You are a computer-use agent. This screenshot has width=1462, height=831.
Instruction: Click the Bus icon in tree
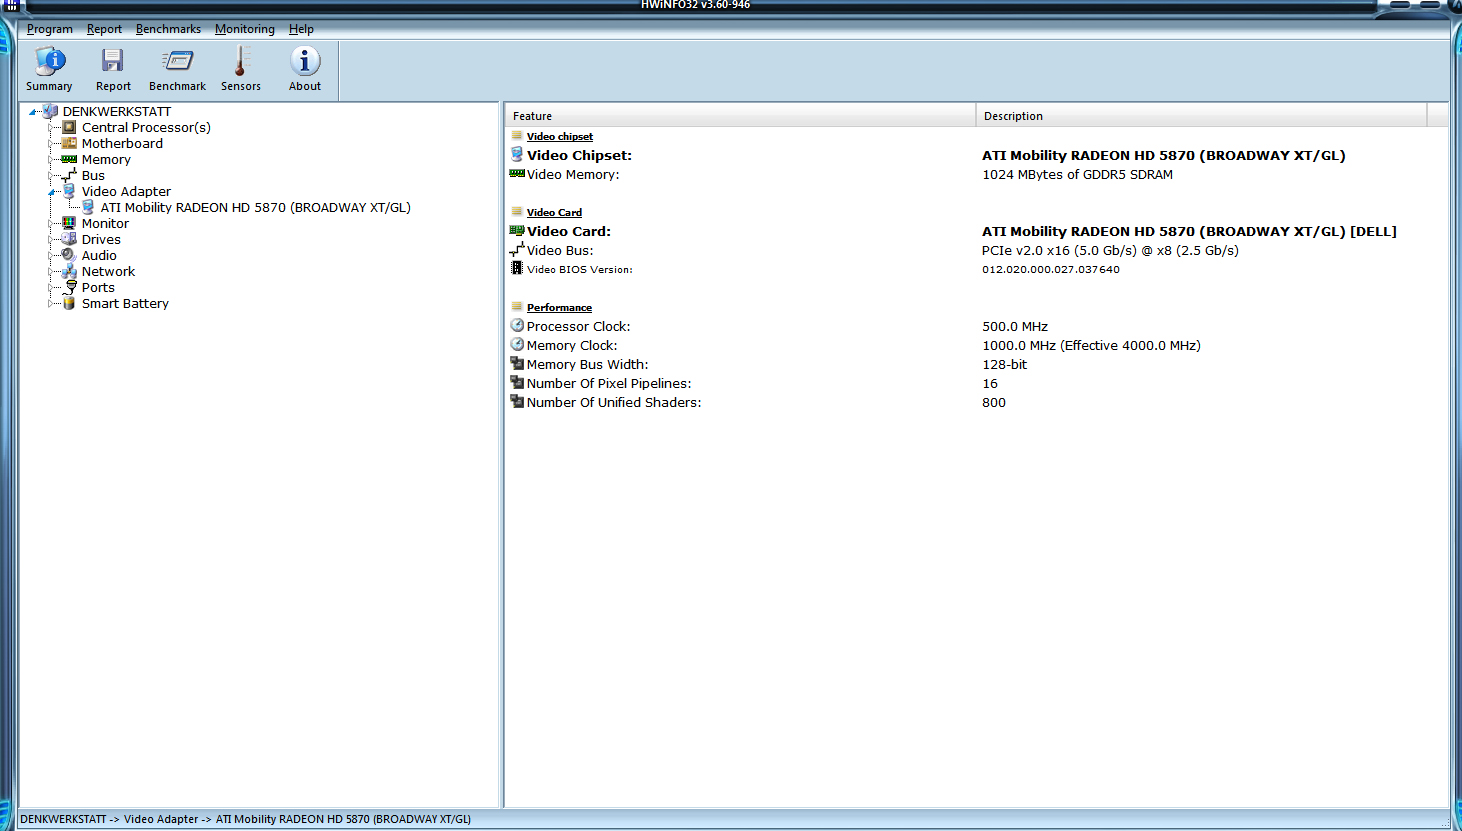point(69,175)
